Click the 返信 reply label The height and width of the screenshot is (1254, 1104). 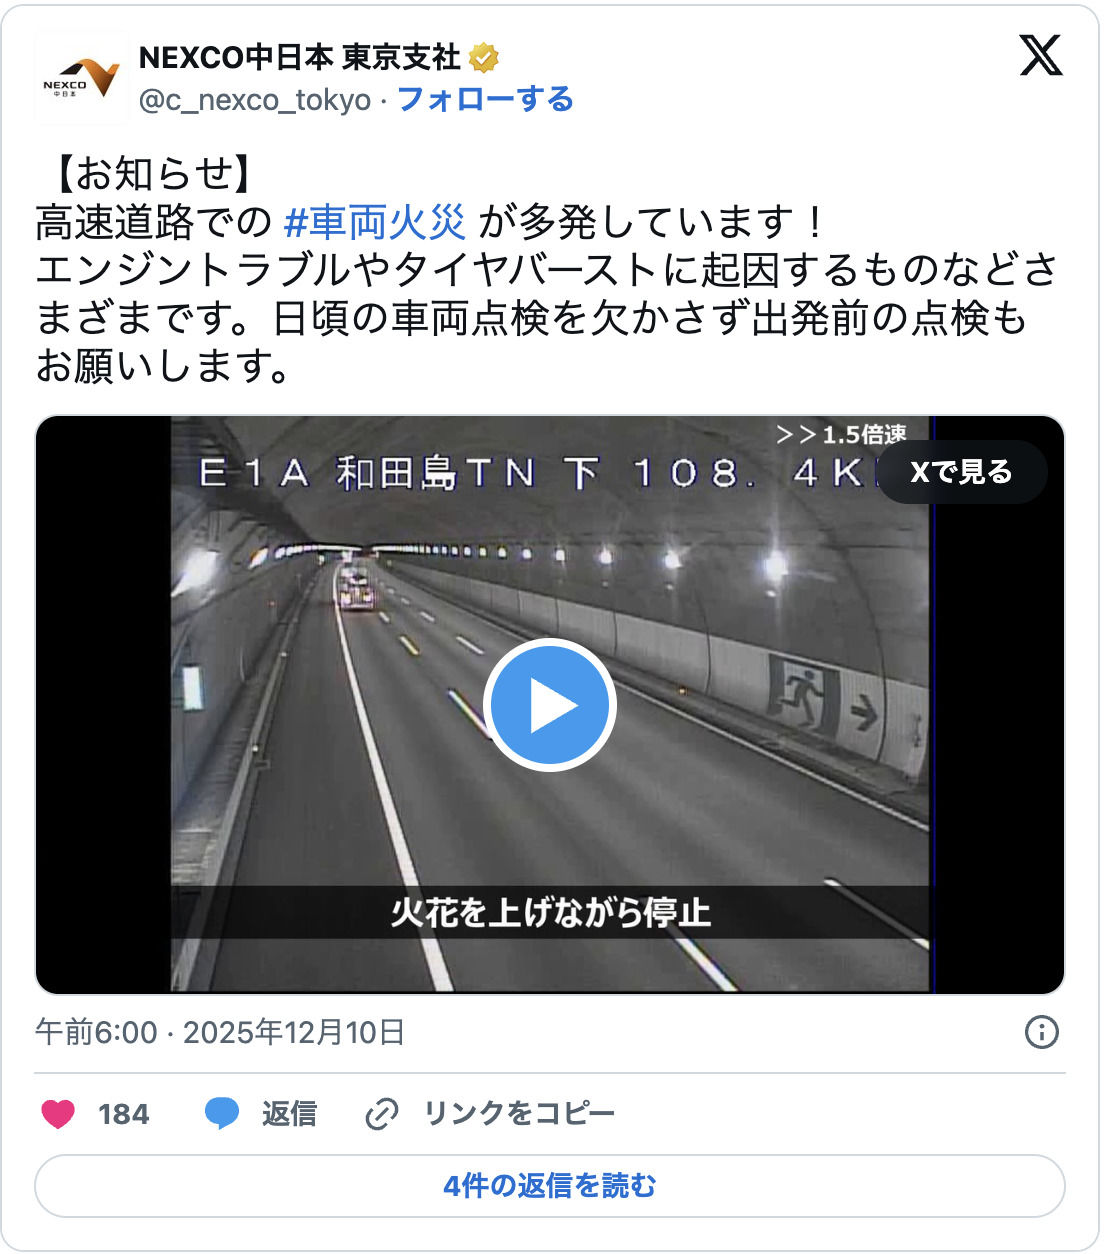coord(289,1113)
